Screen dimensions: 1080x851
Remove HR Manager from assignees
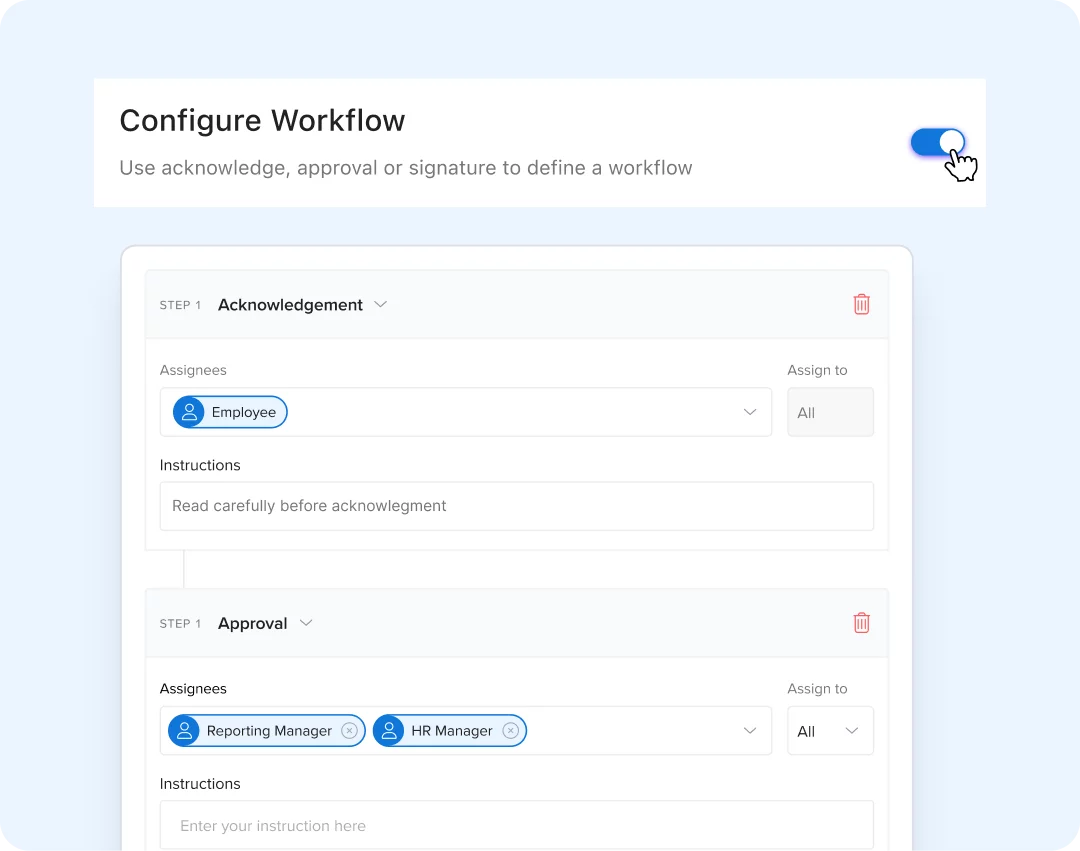tap(510, 731)
